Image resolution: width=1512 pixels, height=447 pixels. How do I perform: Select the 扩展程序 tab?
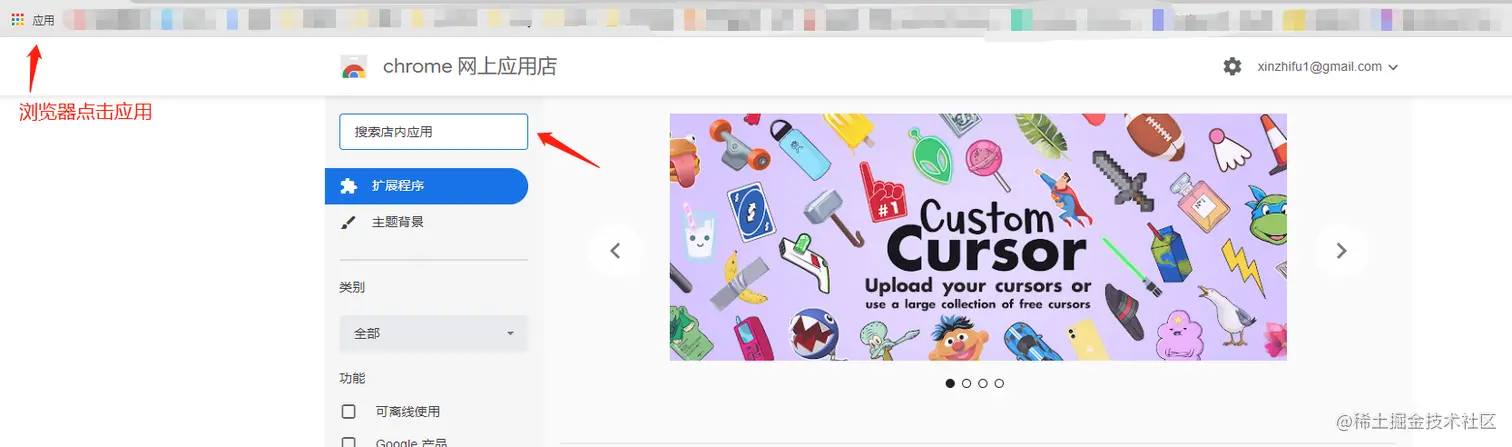coord(426,186)
